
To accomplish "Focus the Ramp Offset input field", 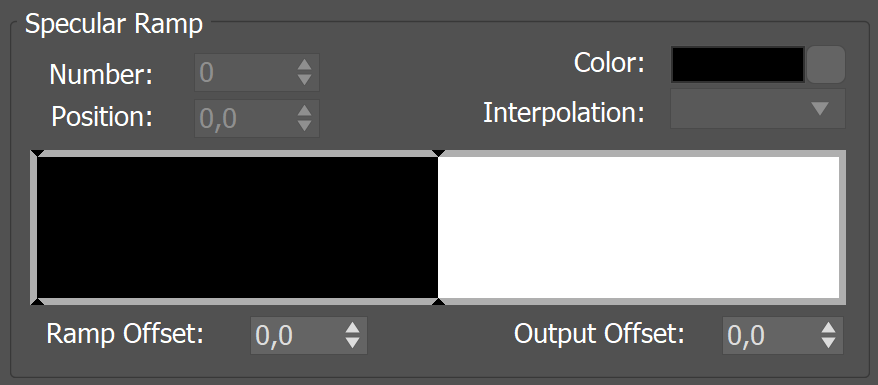I will [297, 335].
